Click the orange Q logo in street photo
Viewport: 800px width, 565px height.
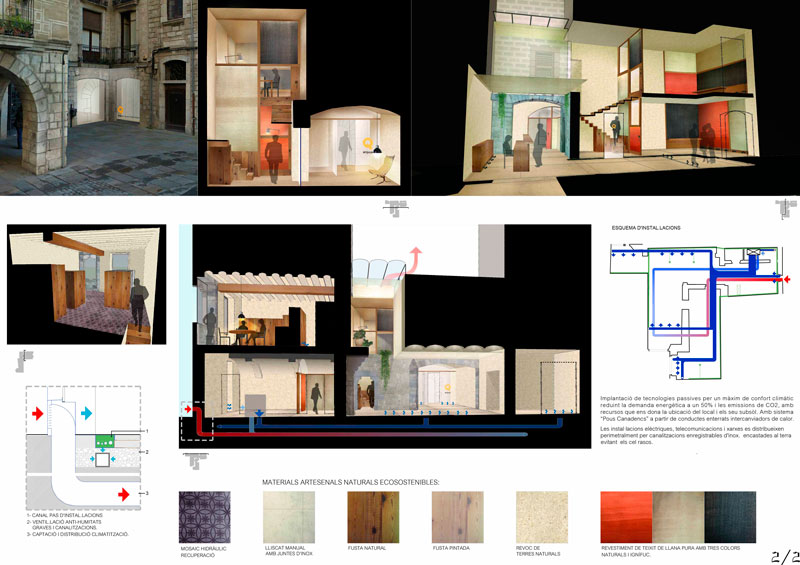[120, 109]
